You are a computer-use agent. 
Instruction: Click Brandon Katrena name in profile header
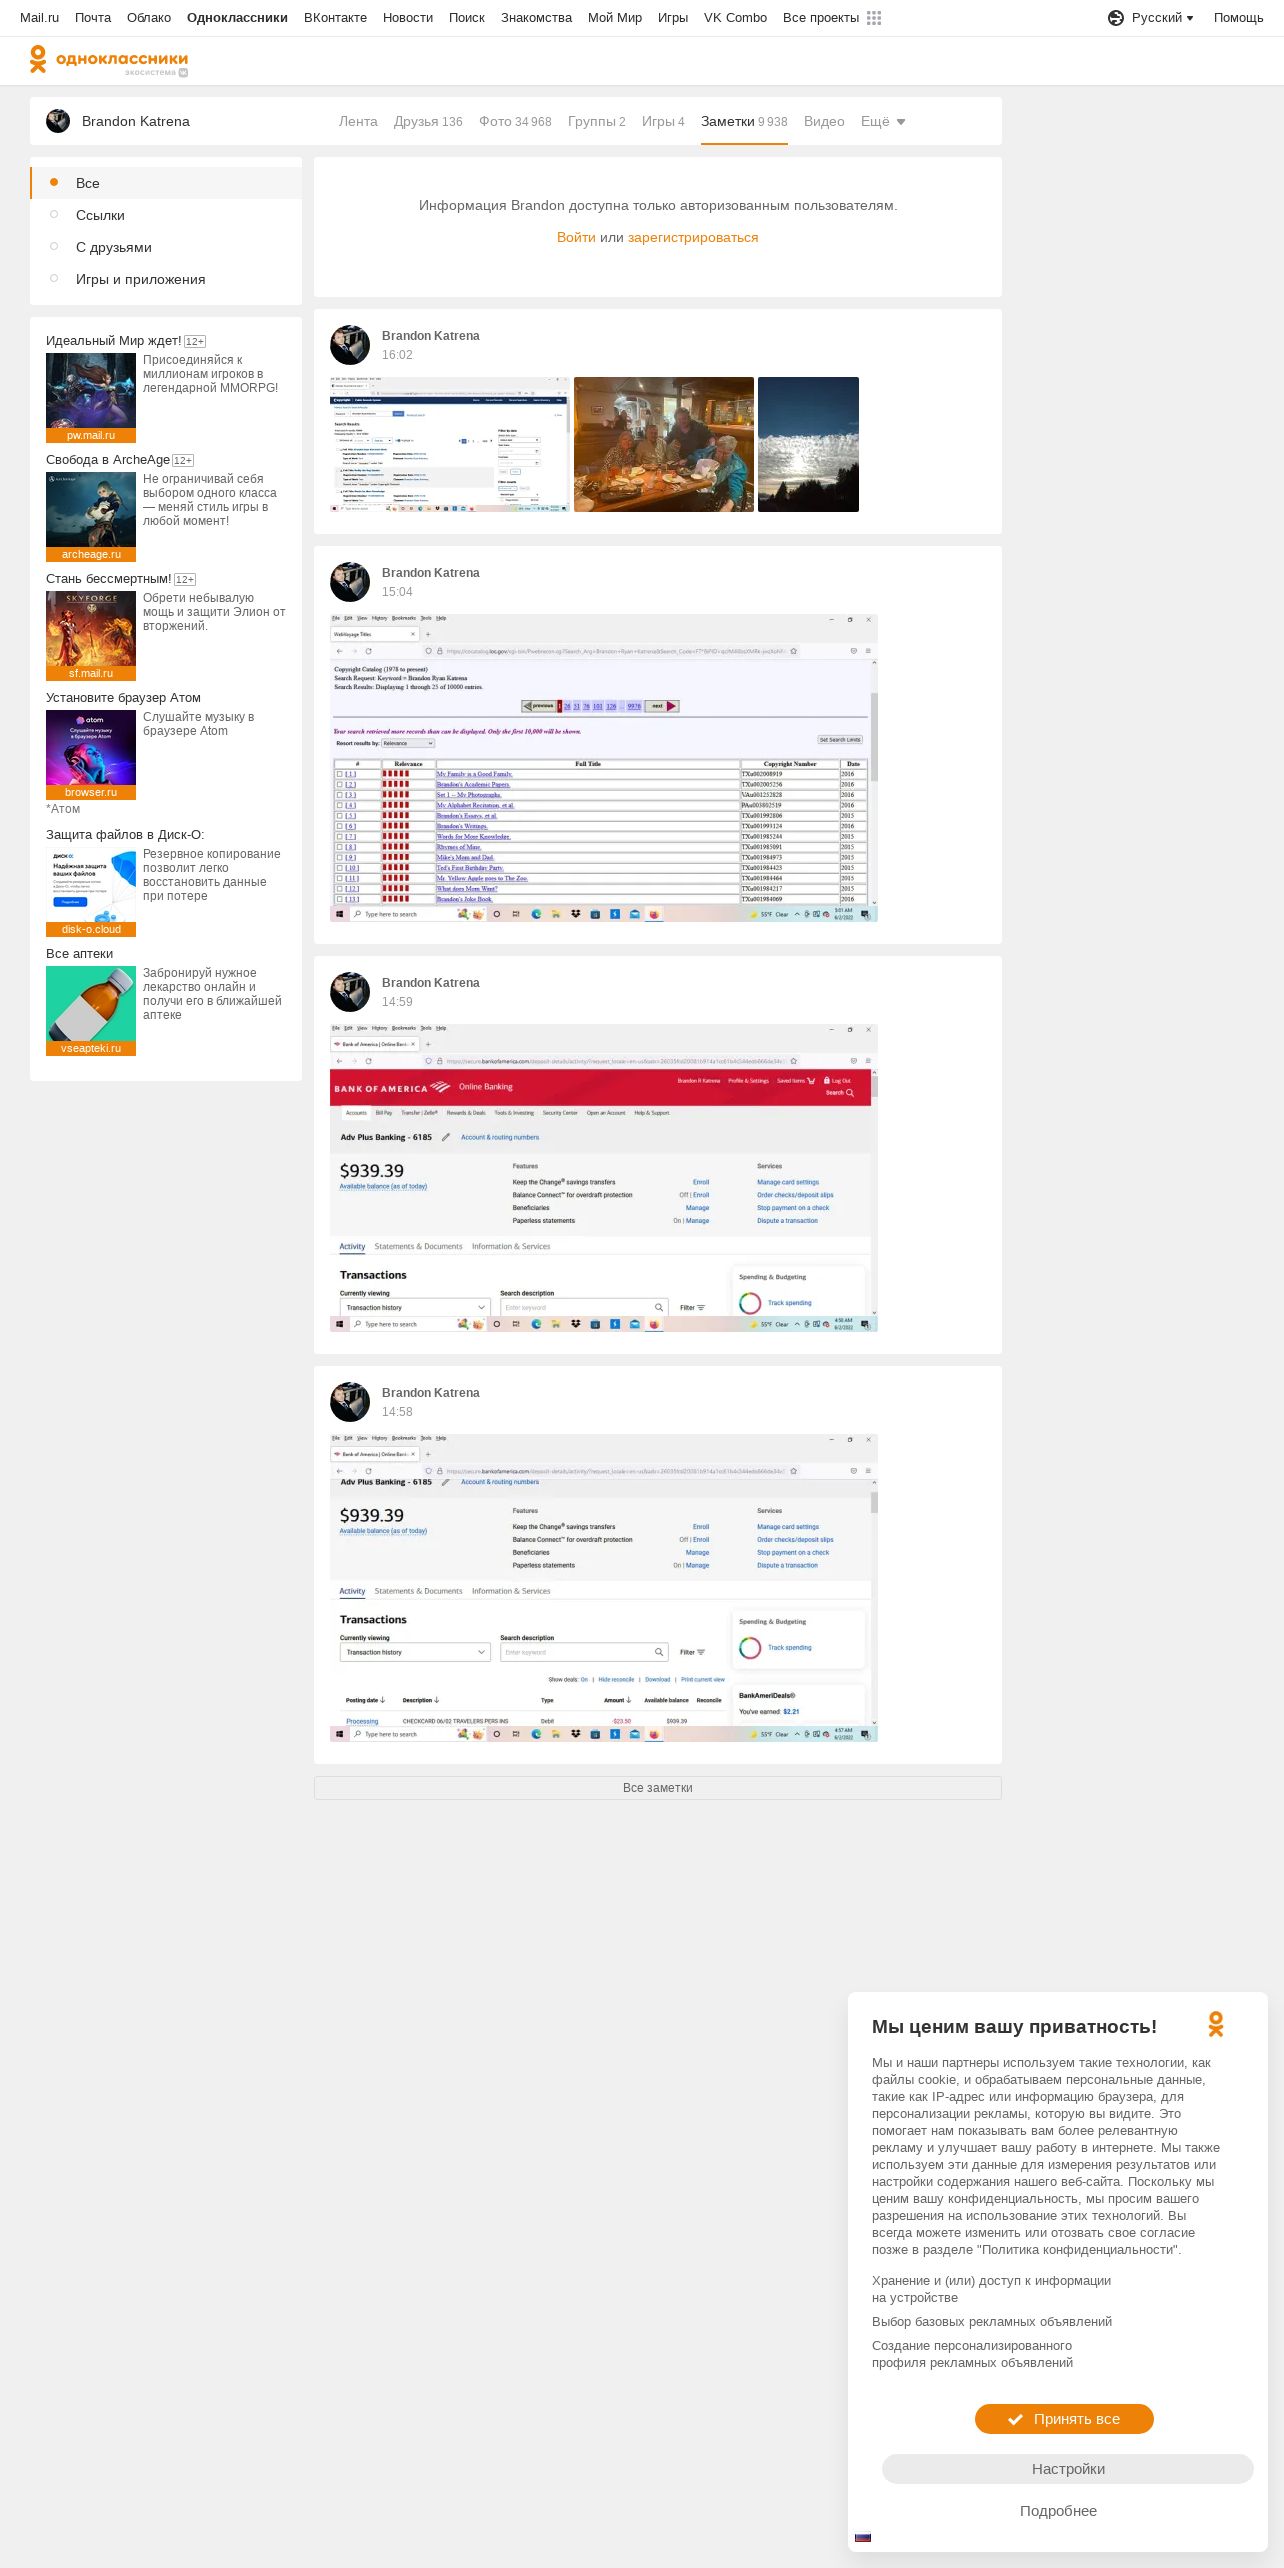pos(135,121)
